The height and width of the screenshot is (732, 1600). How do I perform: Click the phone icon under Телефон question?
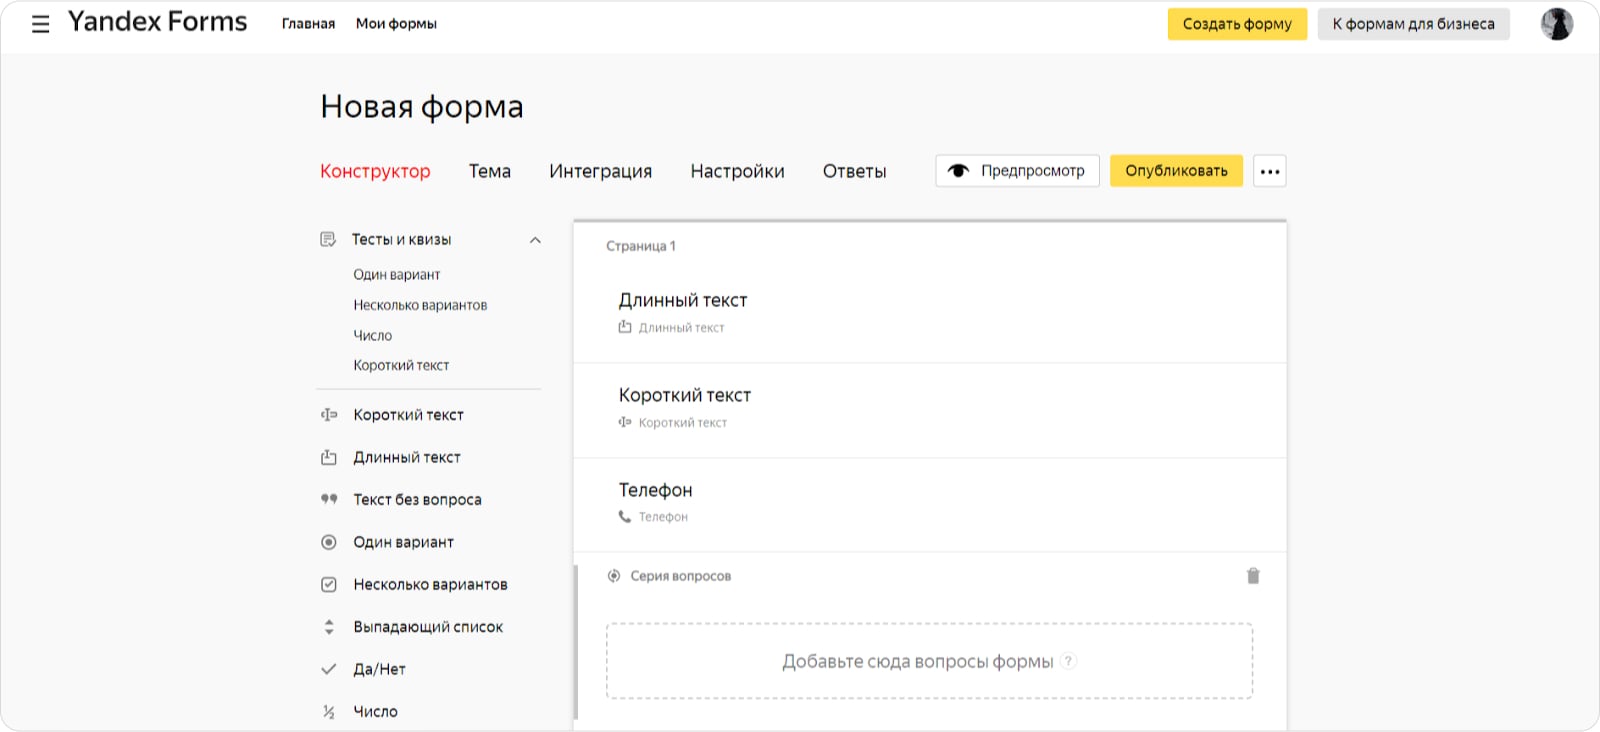pos(625,517)
